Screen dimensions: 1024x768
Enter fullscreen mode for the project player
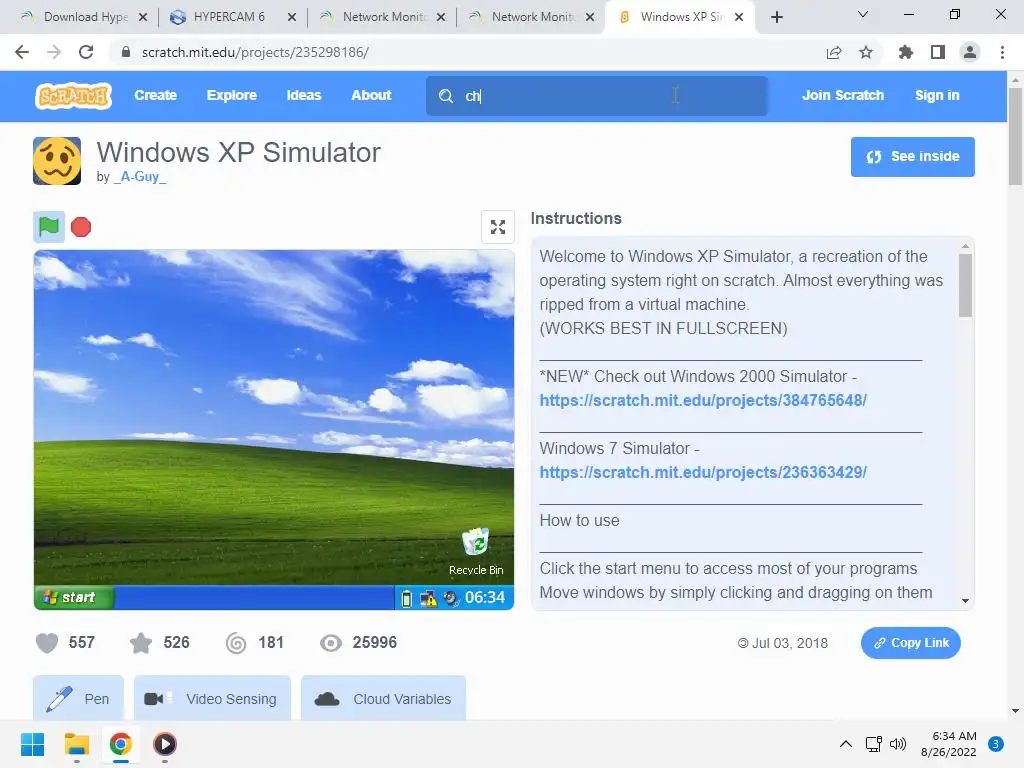tap(498, 227)
